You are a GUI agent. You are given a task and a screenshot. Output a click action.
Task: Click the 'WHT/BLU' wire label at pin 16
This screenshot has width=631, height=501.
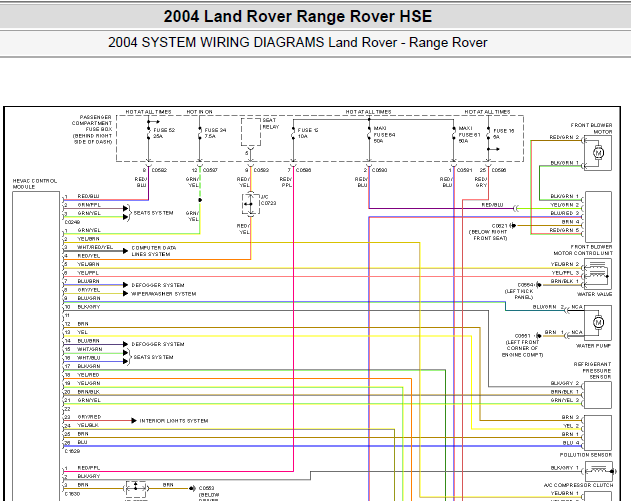tap(89, 358)
